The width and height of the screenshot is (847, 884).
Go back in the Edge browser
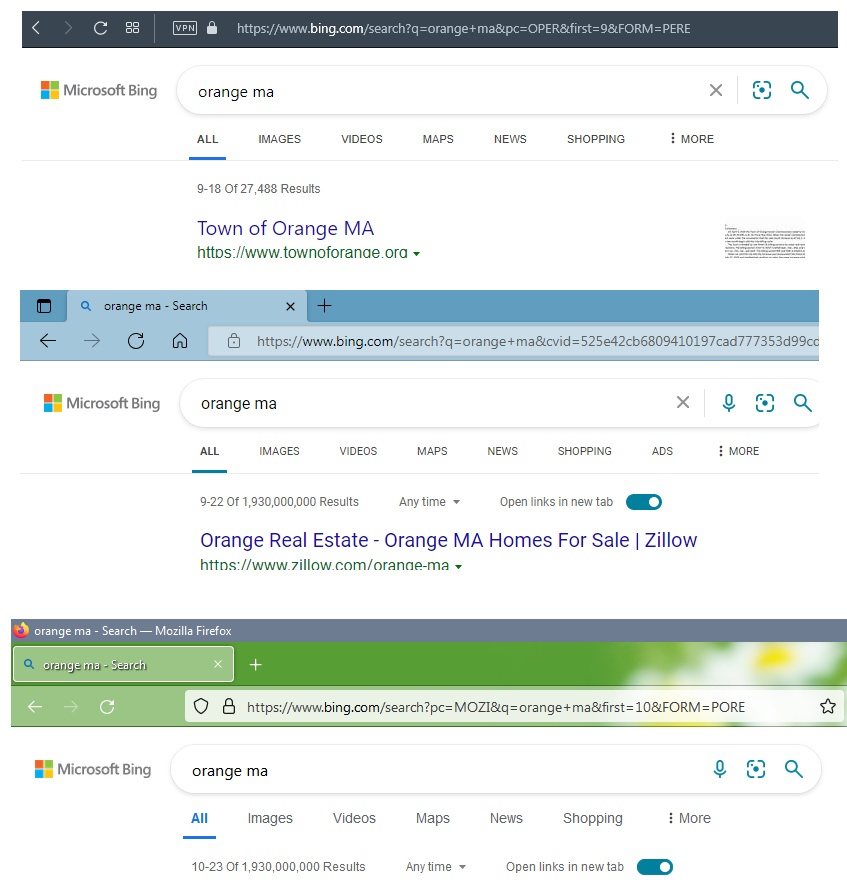(48, 341)
